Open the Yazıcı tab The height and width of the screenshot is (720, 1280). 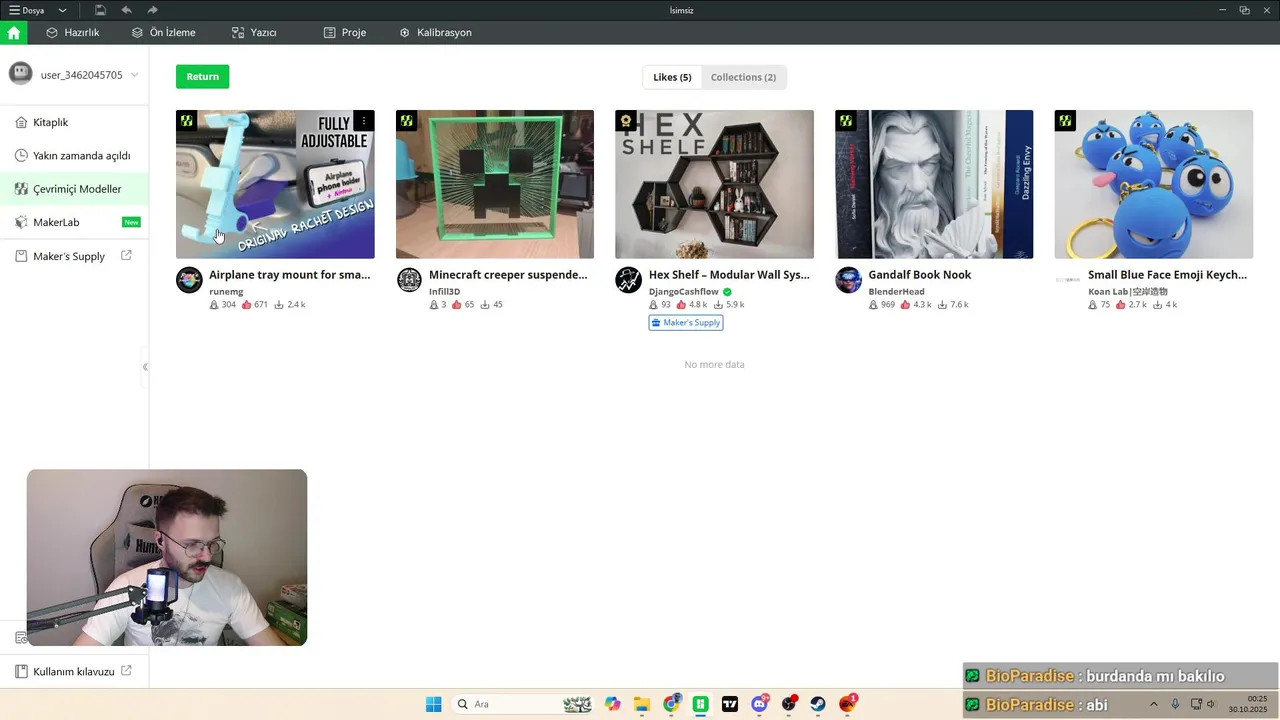click(253, 32)
